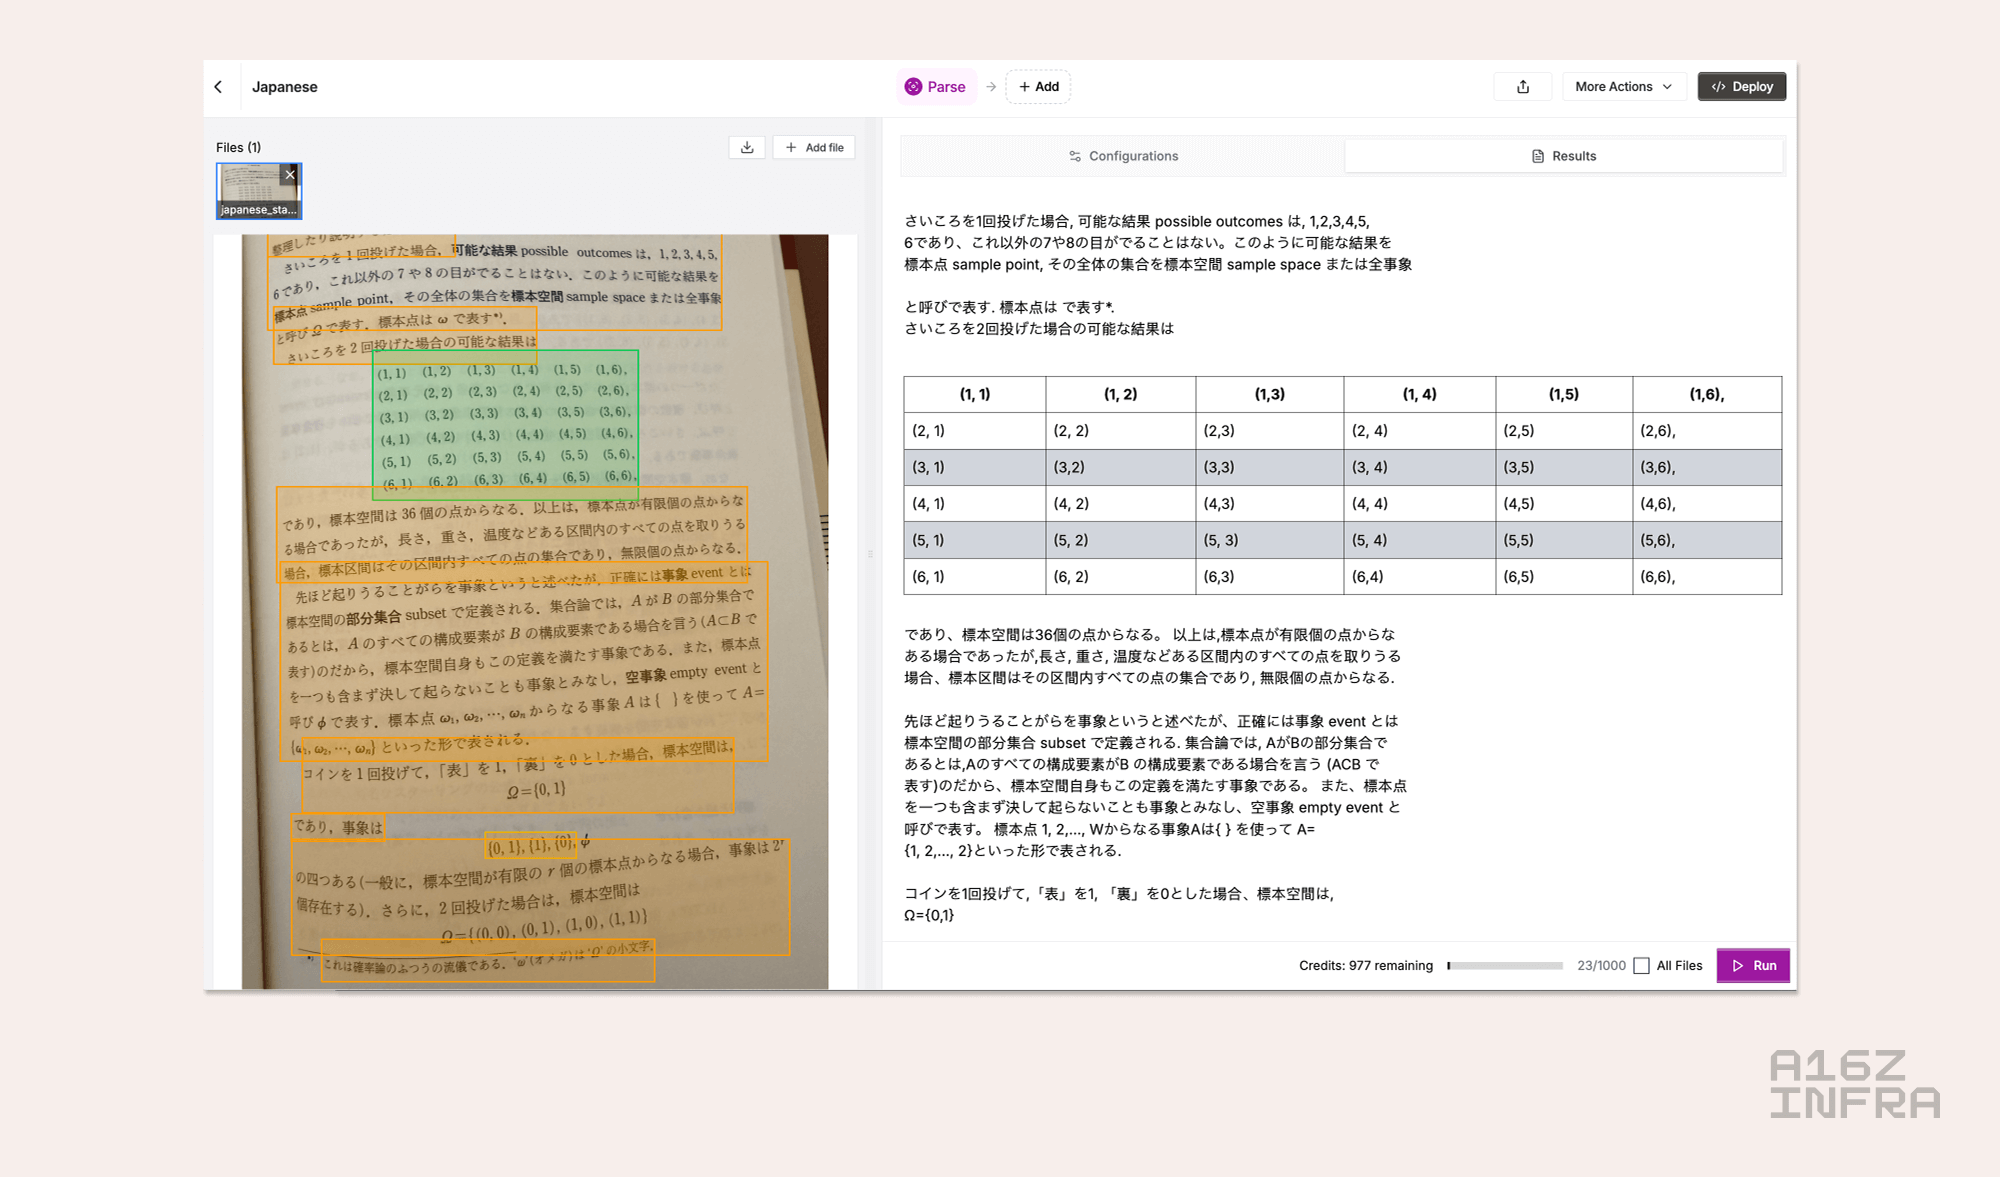Enable the All Files checkbox
This screenshot has width=2000, height=1177.
pos(1641,965)
